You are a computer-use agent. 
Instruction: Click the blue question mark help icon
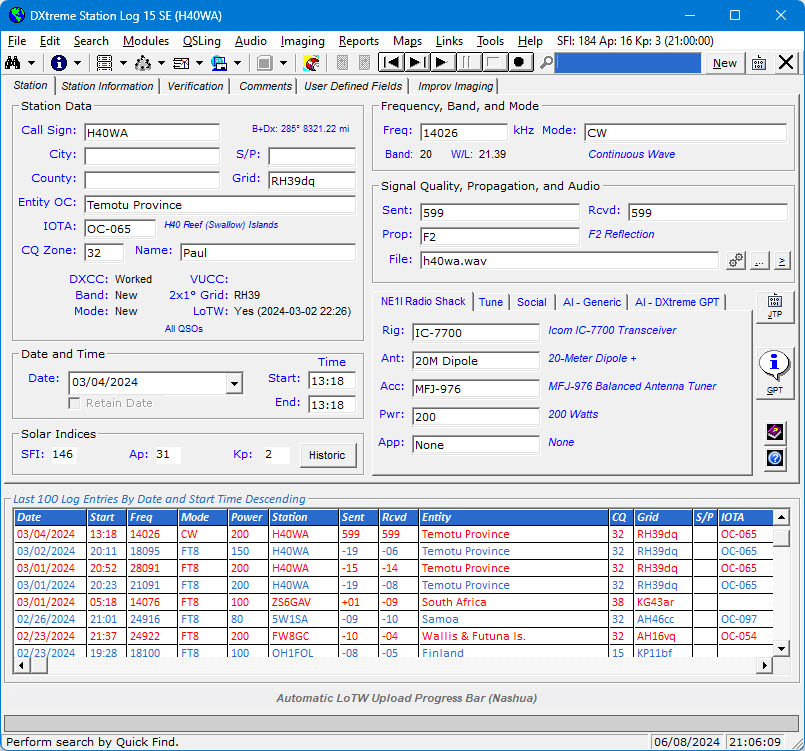775,458
